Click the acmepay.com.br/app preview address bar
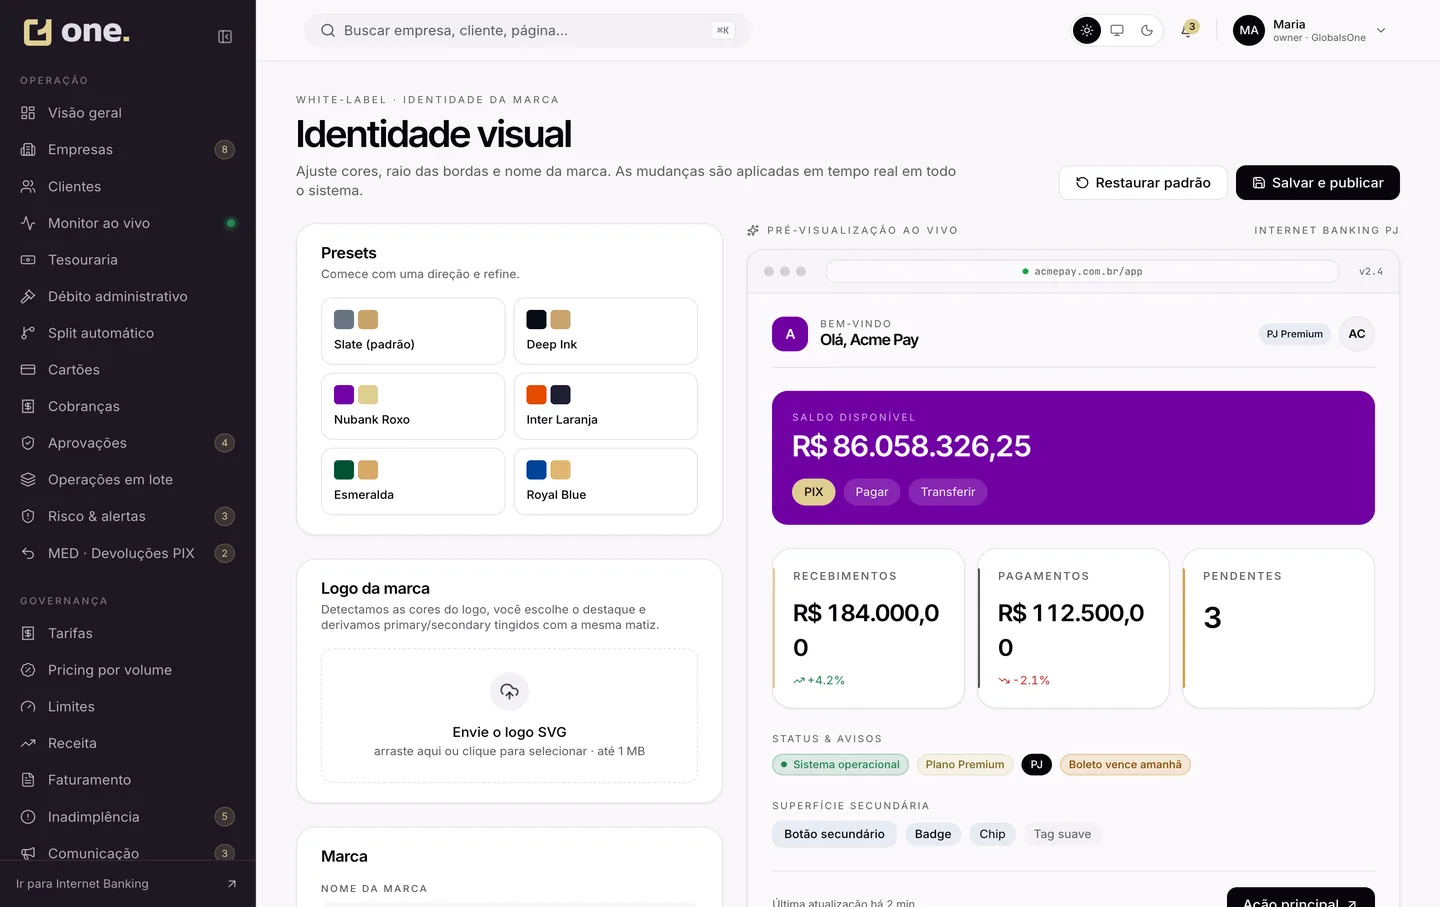Viewport: 1440px width, 907px height. point(1082,271)
